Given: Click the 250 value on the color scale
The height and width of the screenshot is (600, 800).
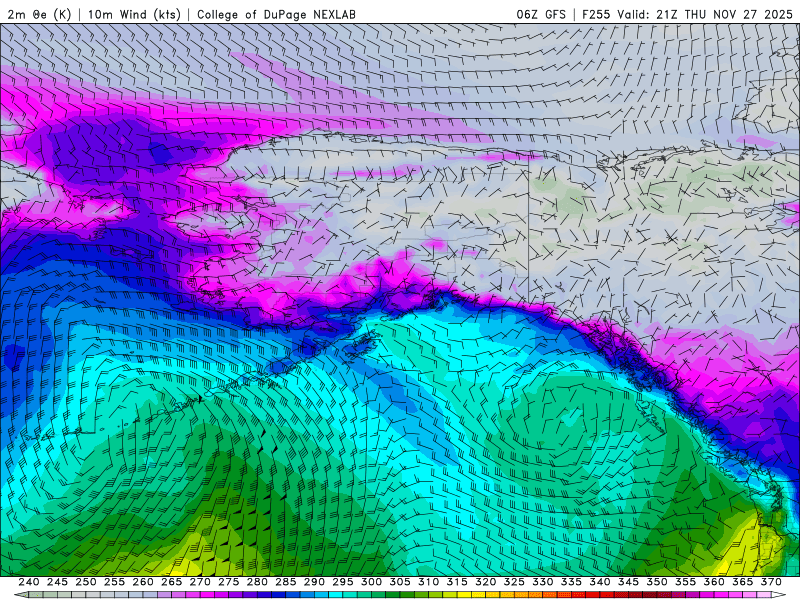Looking at the screenshot, I should click(x=86, y=582).
